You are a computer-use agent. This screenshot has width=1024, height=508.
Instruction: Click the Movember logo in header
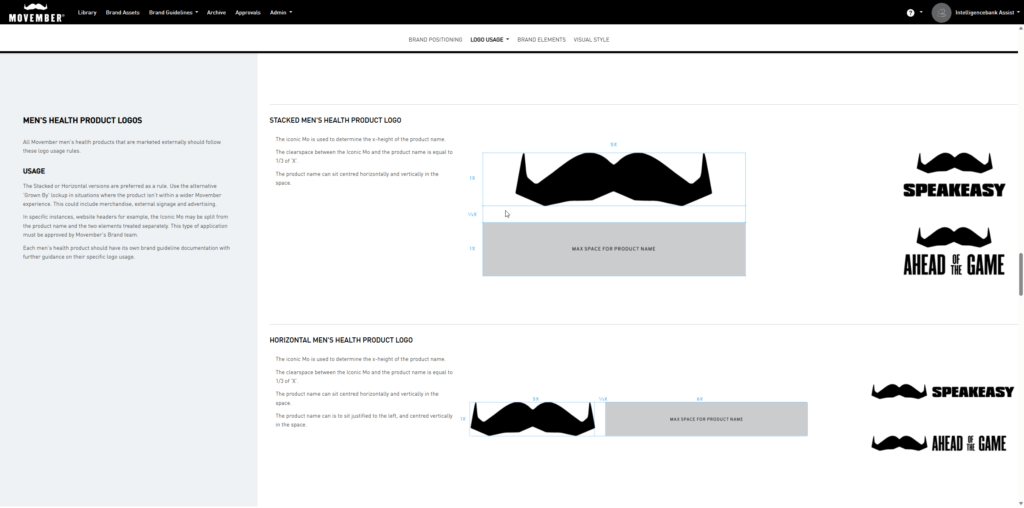pos(37,12)
